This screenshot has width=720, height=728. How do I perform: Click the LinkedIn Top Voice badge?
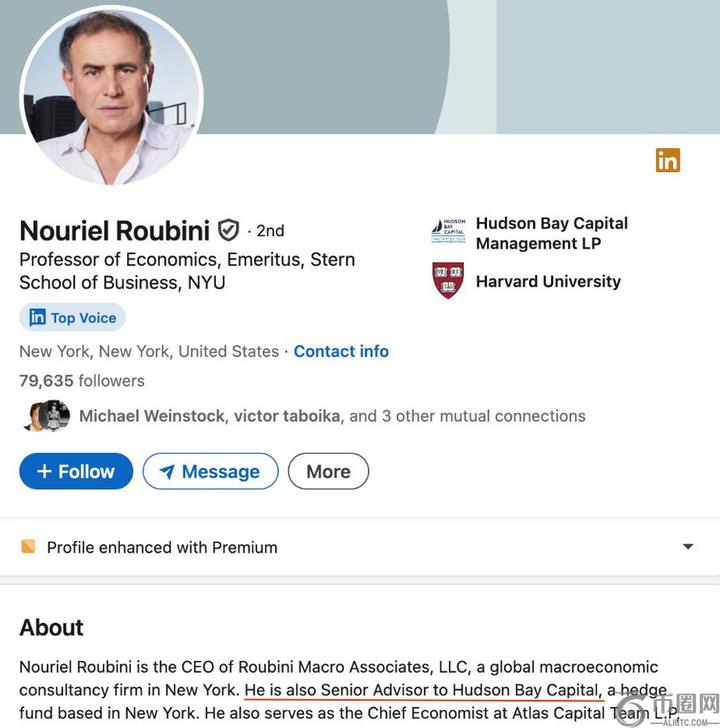click(x=72, y=318)
